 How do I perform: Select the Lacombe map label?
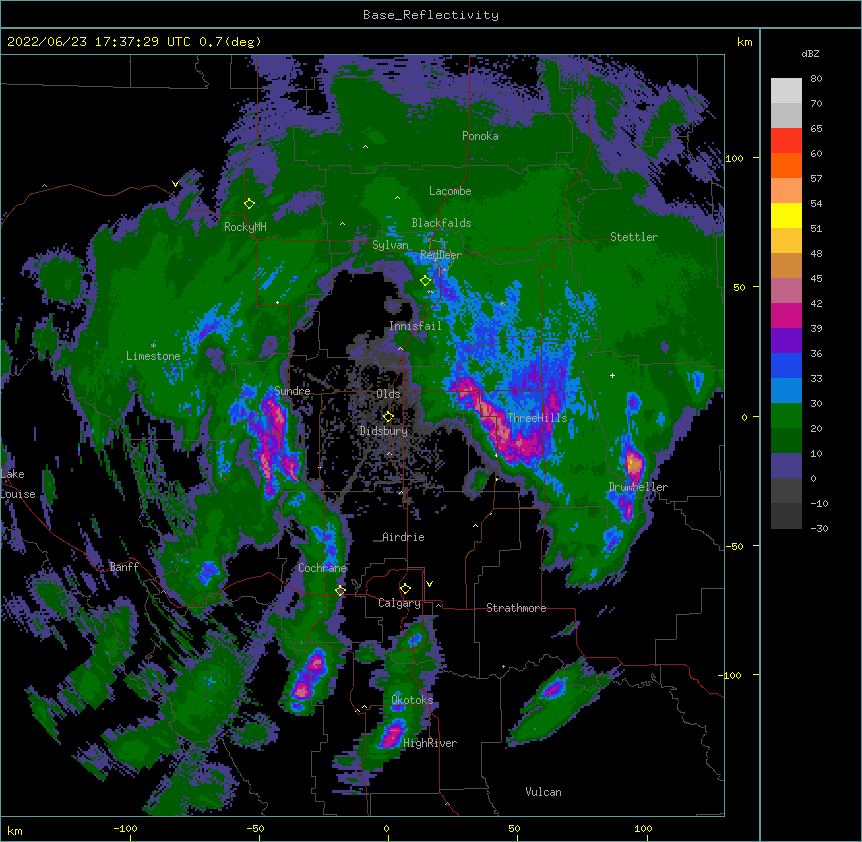click(450, 191)
